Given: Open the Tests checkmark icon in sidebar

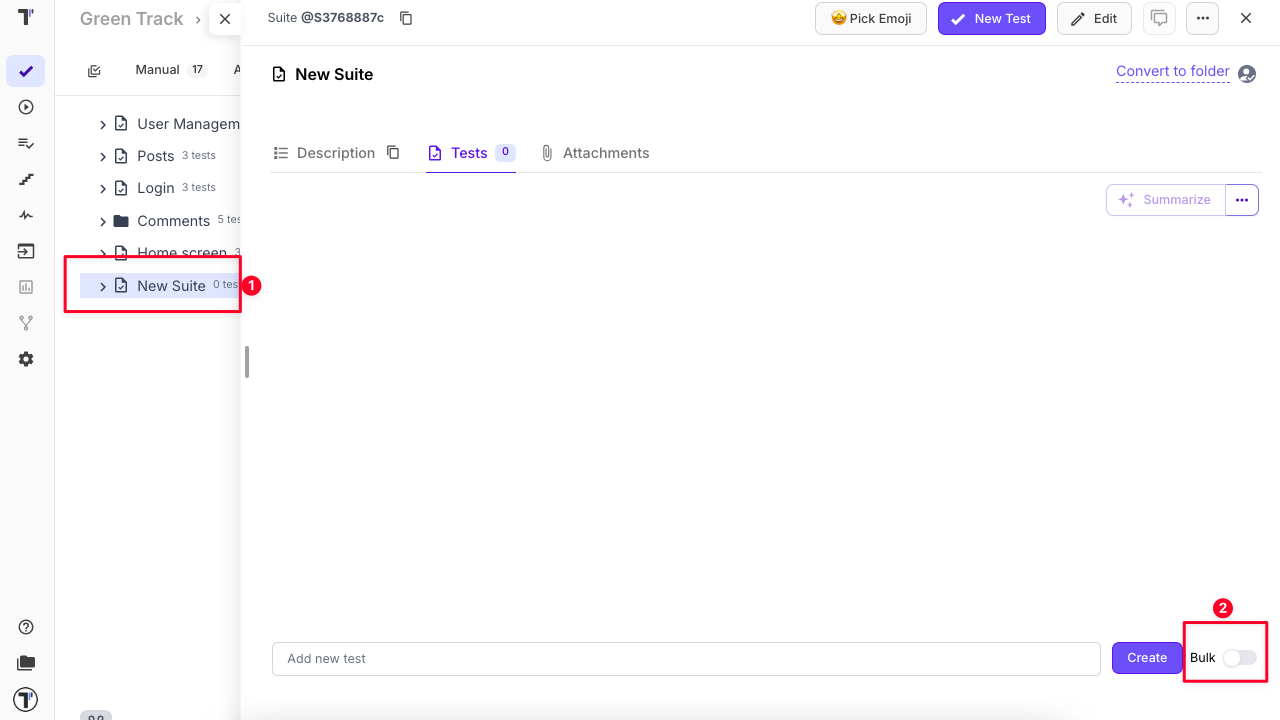Looking at the screenshot, I should pos(26,71).
